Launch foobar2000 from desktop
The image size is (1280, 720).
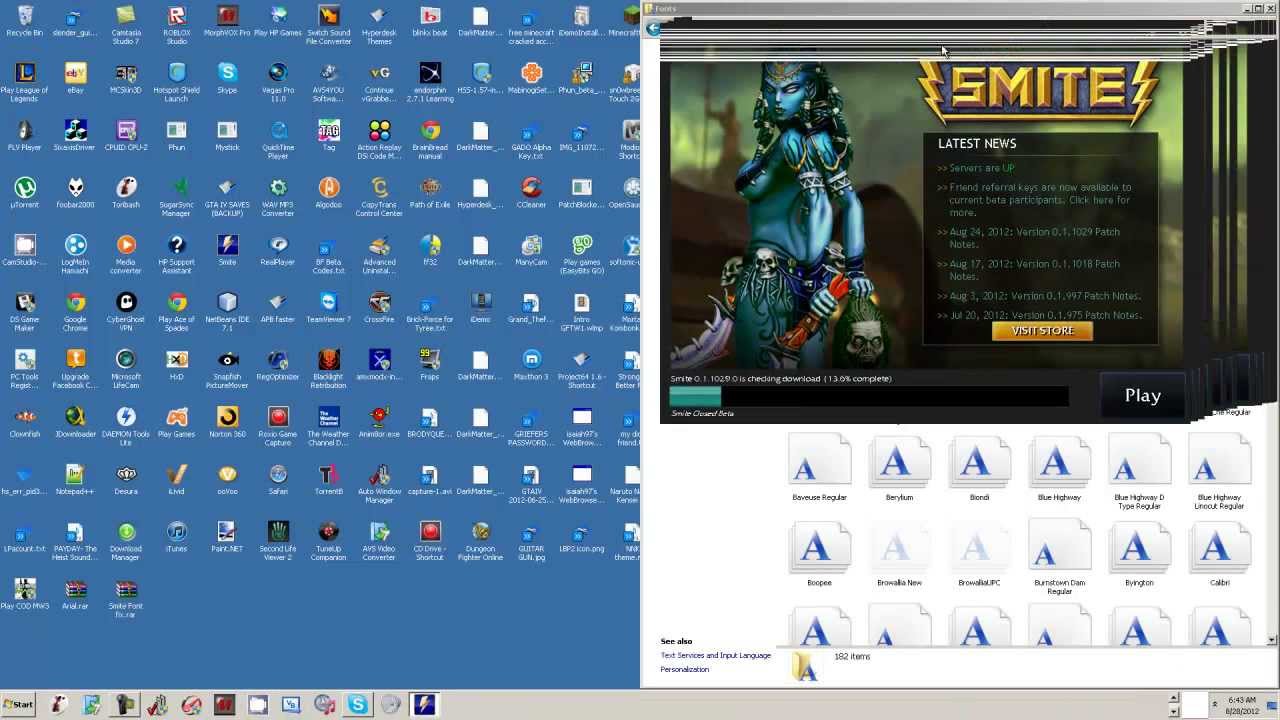tap(75, 193)
